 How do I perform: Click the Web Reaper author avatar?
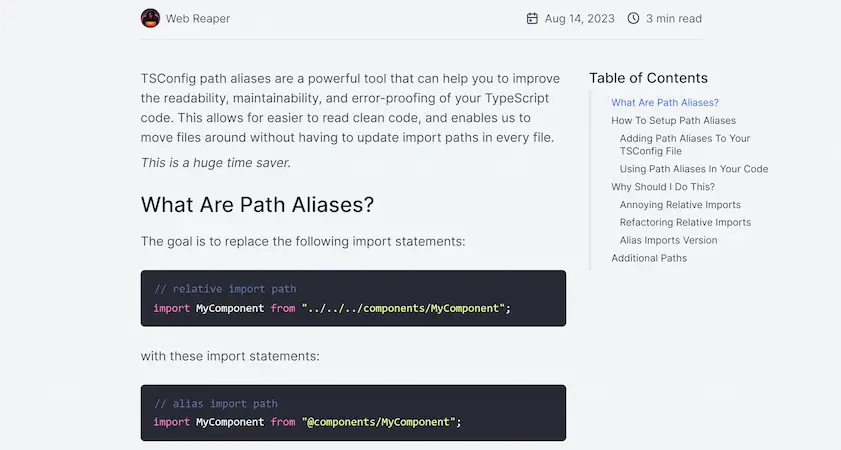coord(150,18)
